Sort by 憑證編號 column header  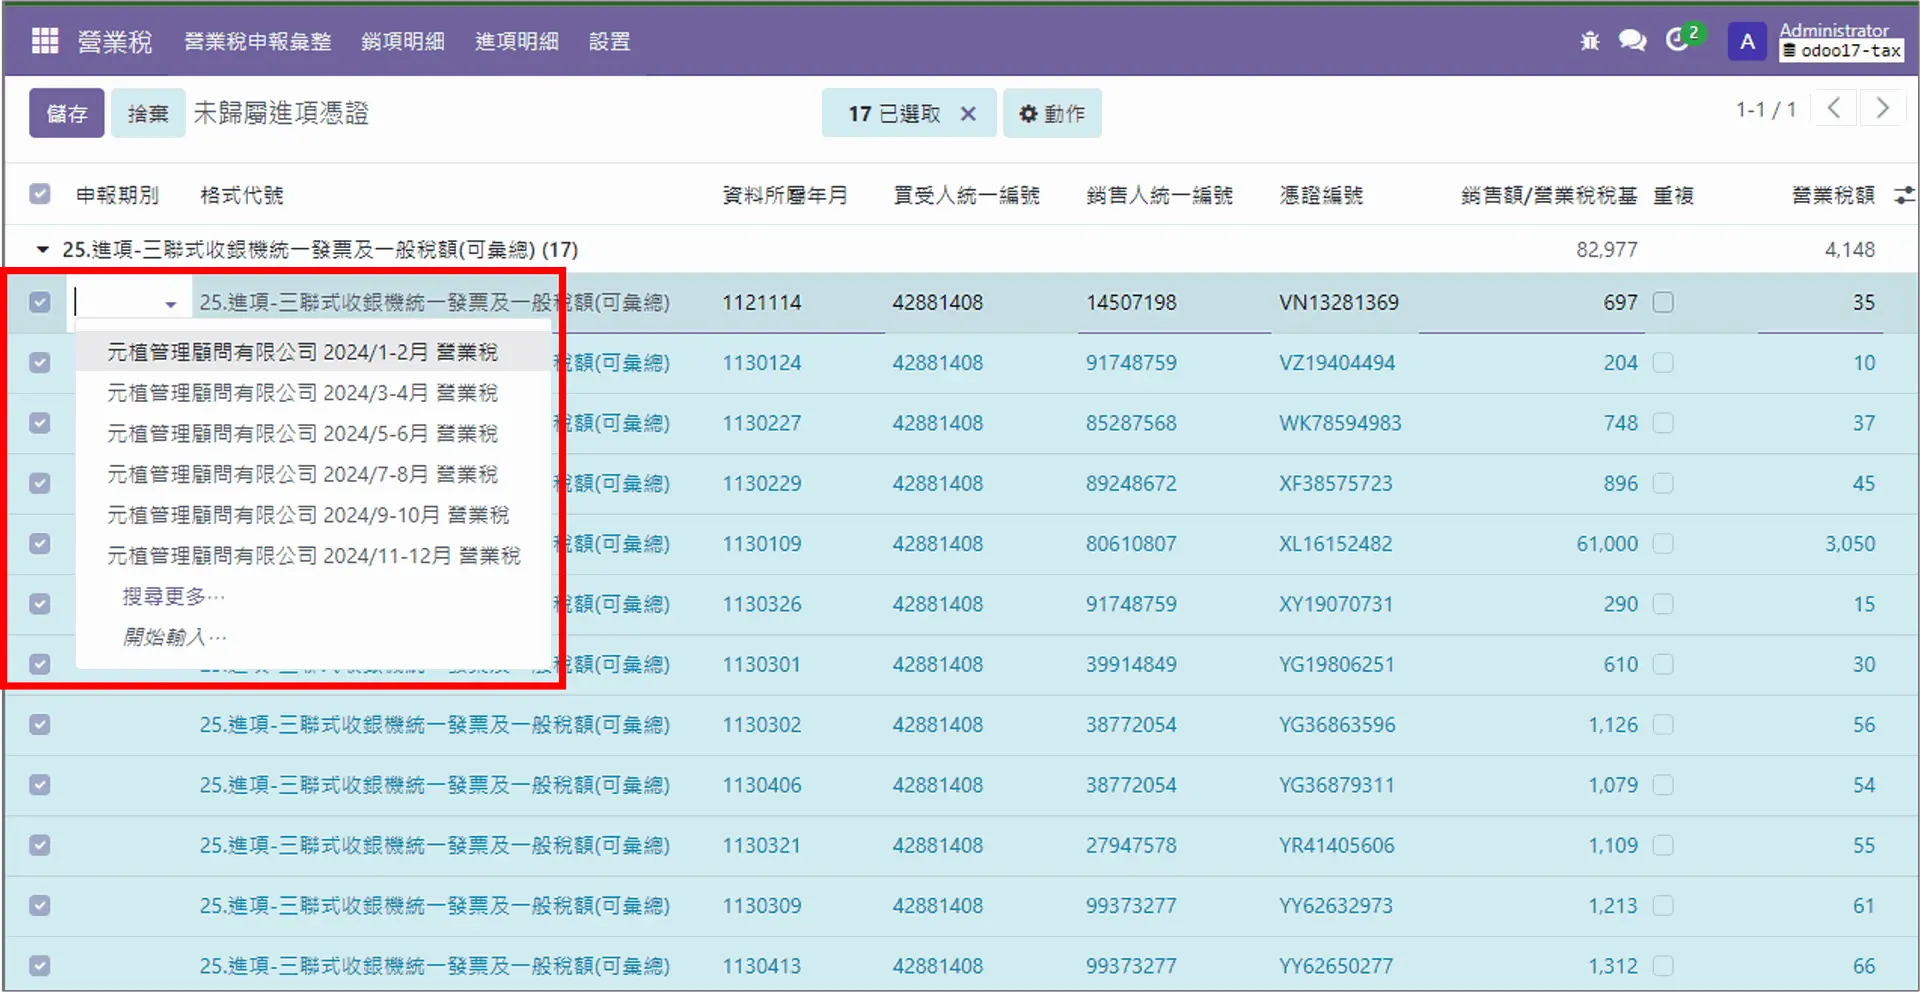click(x=1321, y=195)
